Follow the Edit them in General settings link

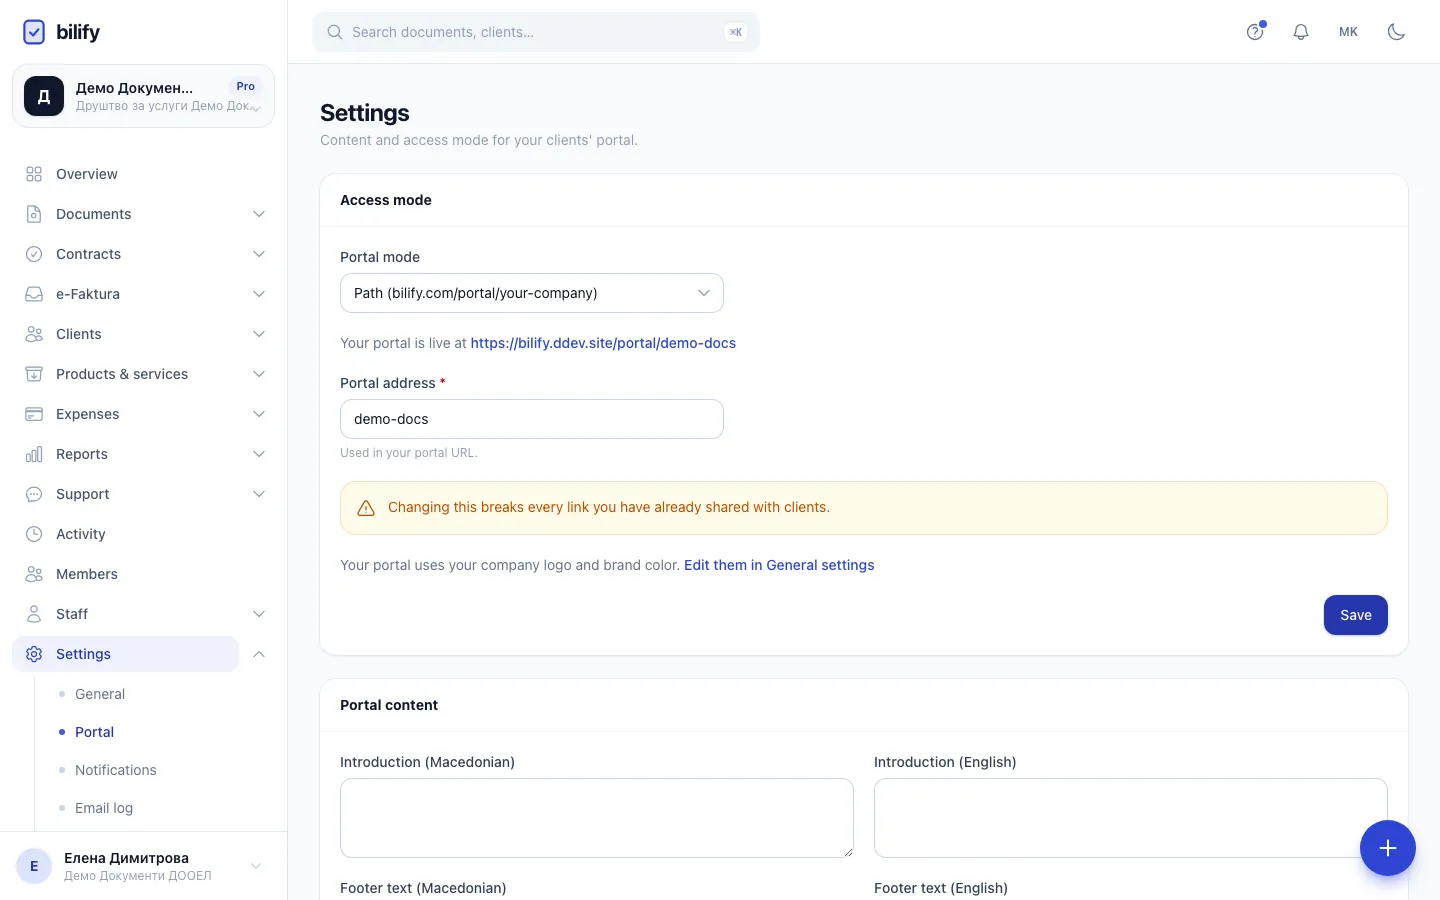point(779,565)
